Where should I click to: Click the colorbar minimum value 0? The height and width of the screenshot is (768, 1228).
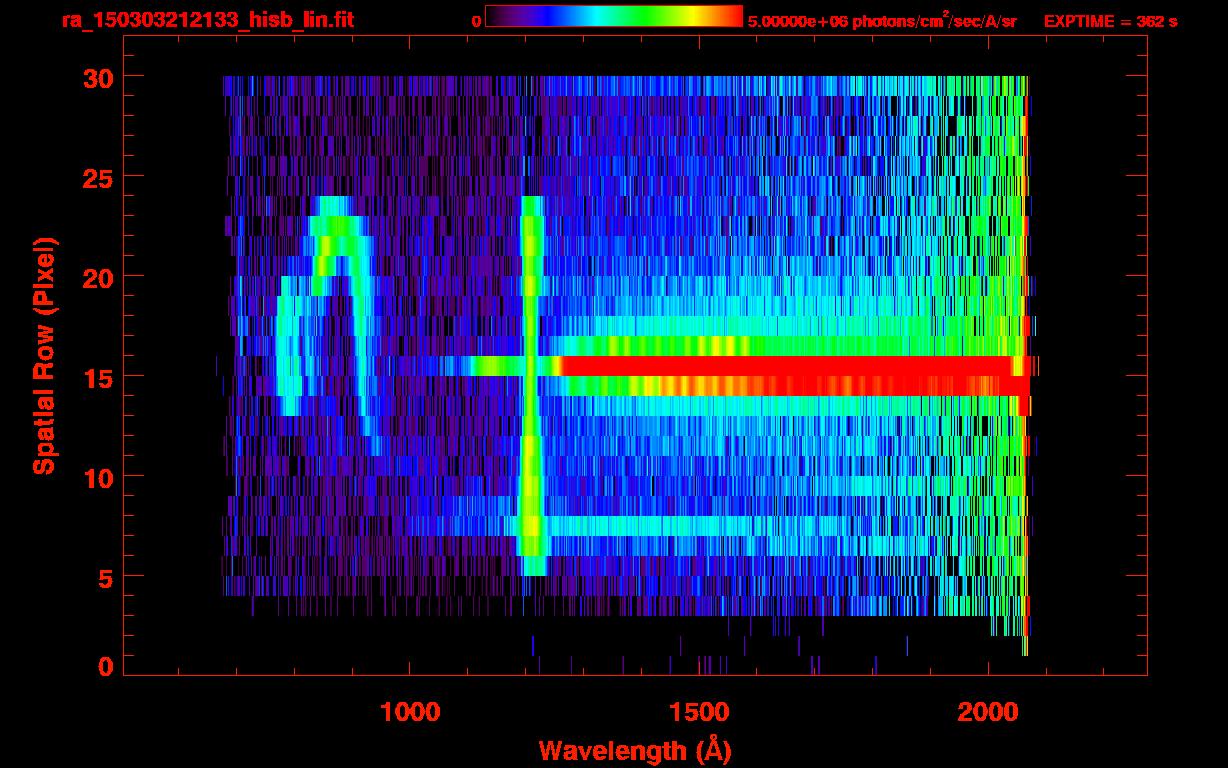(x=476, y=21)
